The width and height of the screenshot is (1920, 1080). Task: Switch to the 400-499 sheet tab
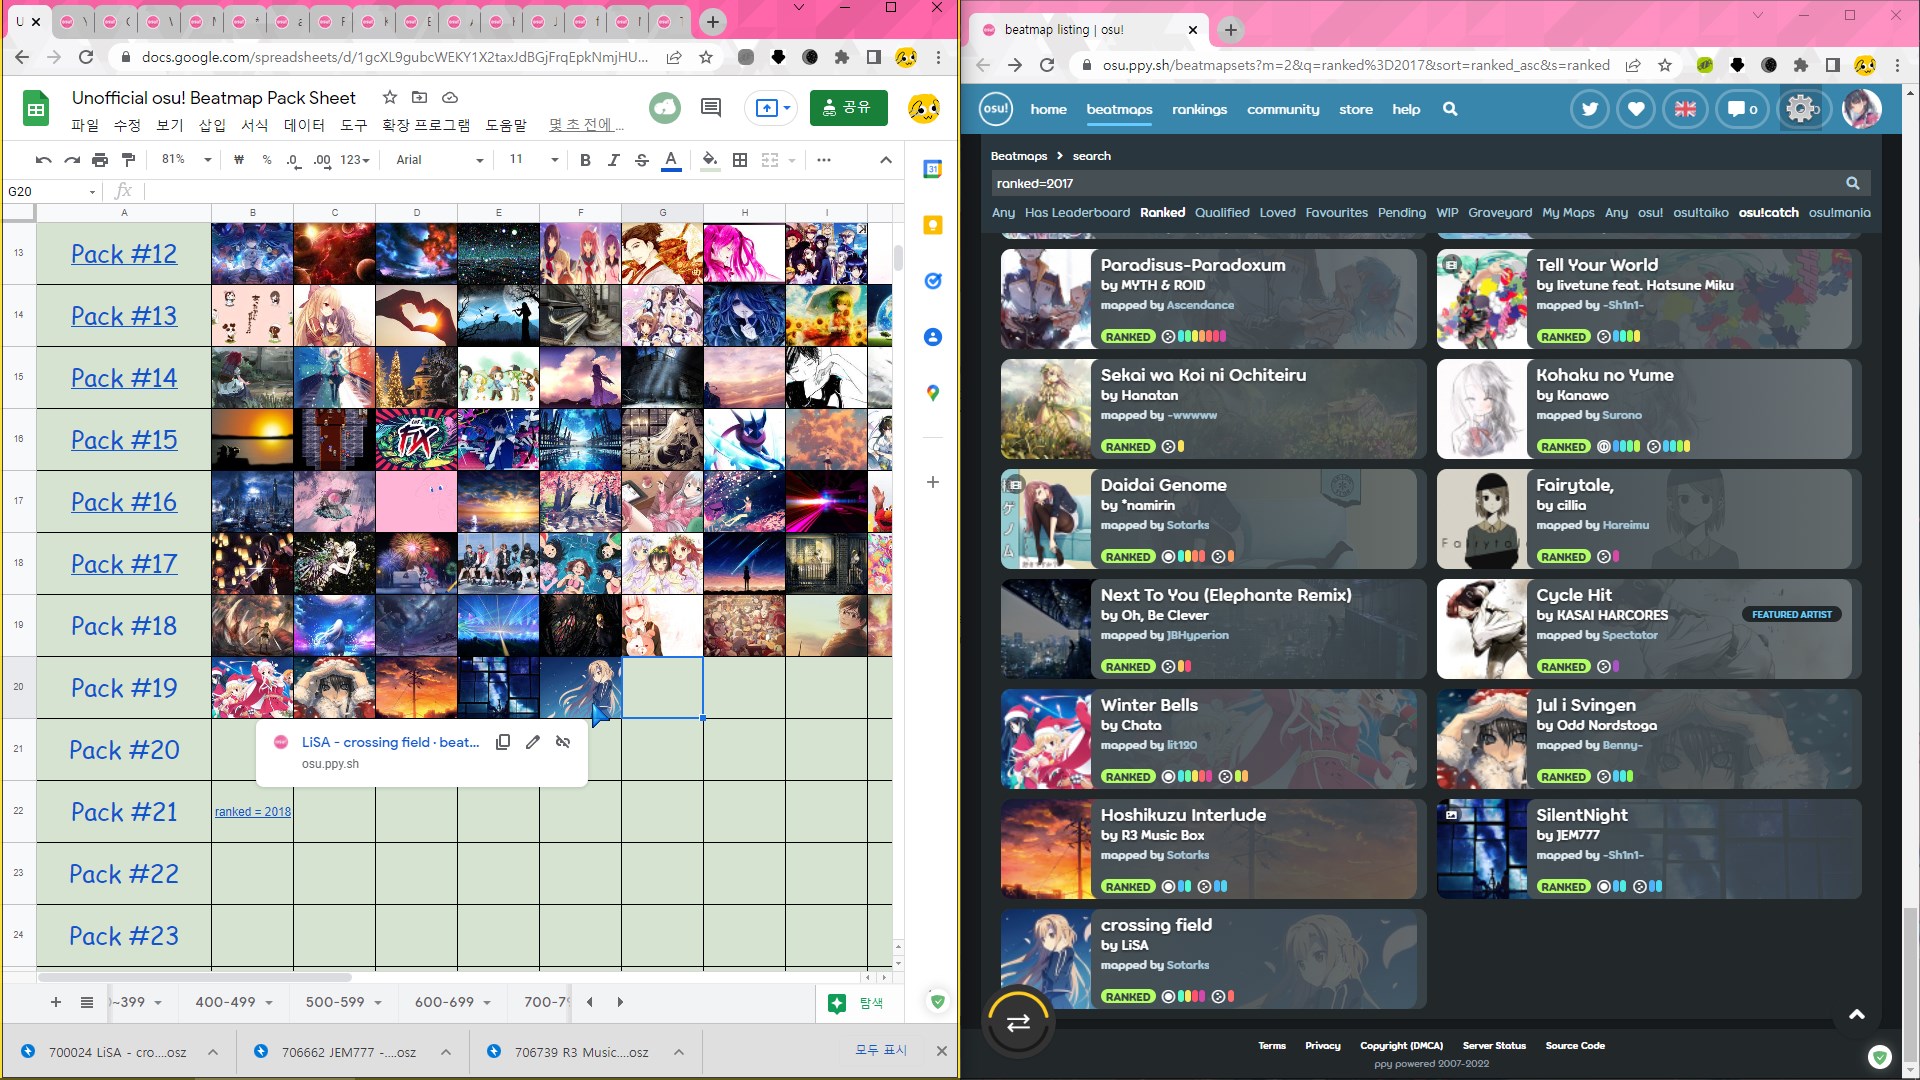pos(225,1002)
